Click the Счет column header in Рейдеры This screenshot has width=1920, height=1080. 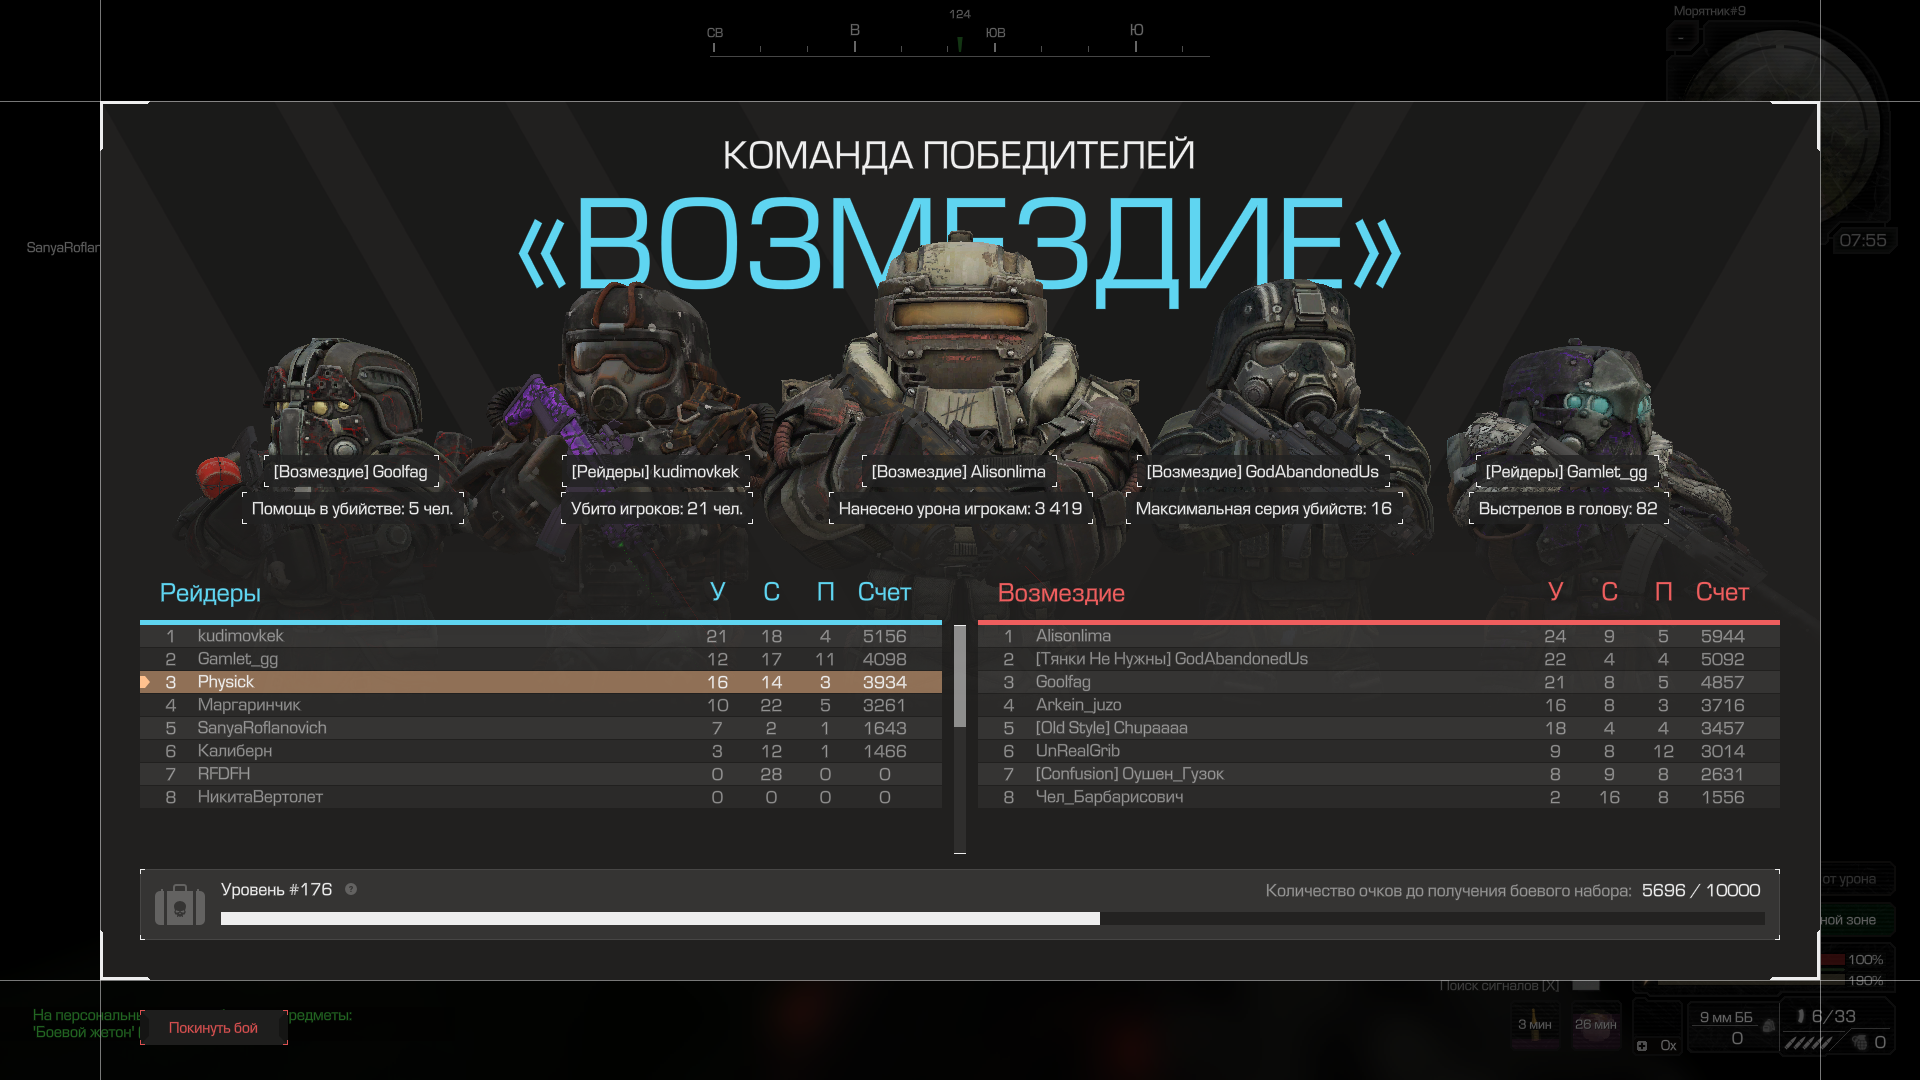point(884,592)
